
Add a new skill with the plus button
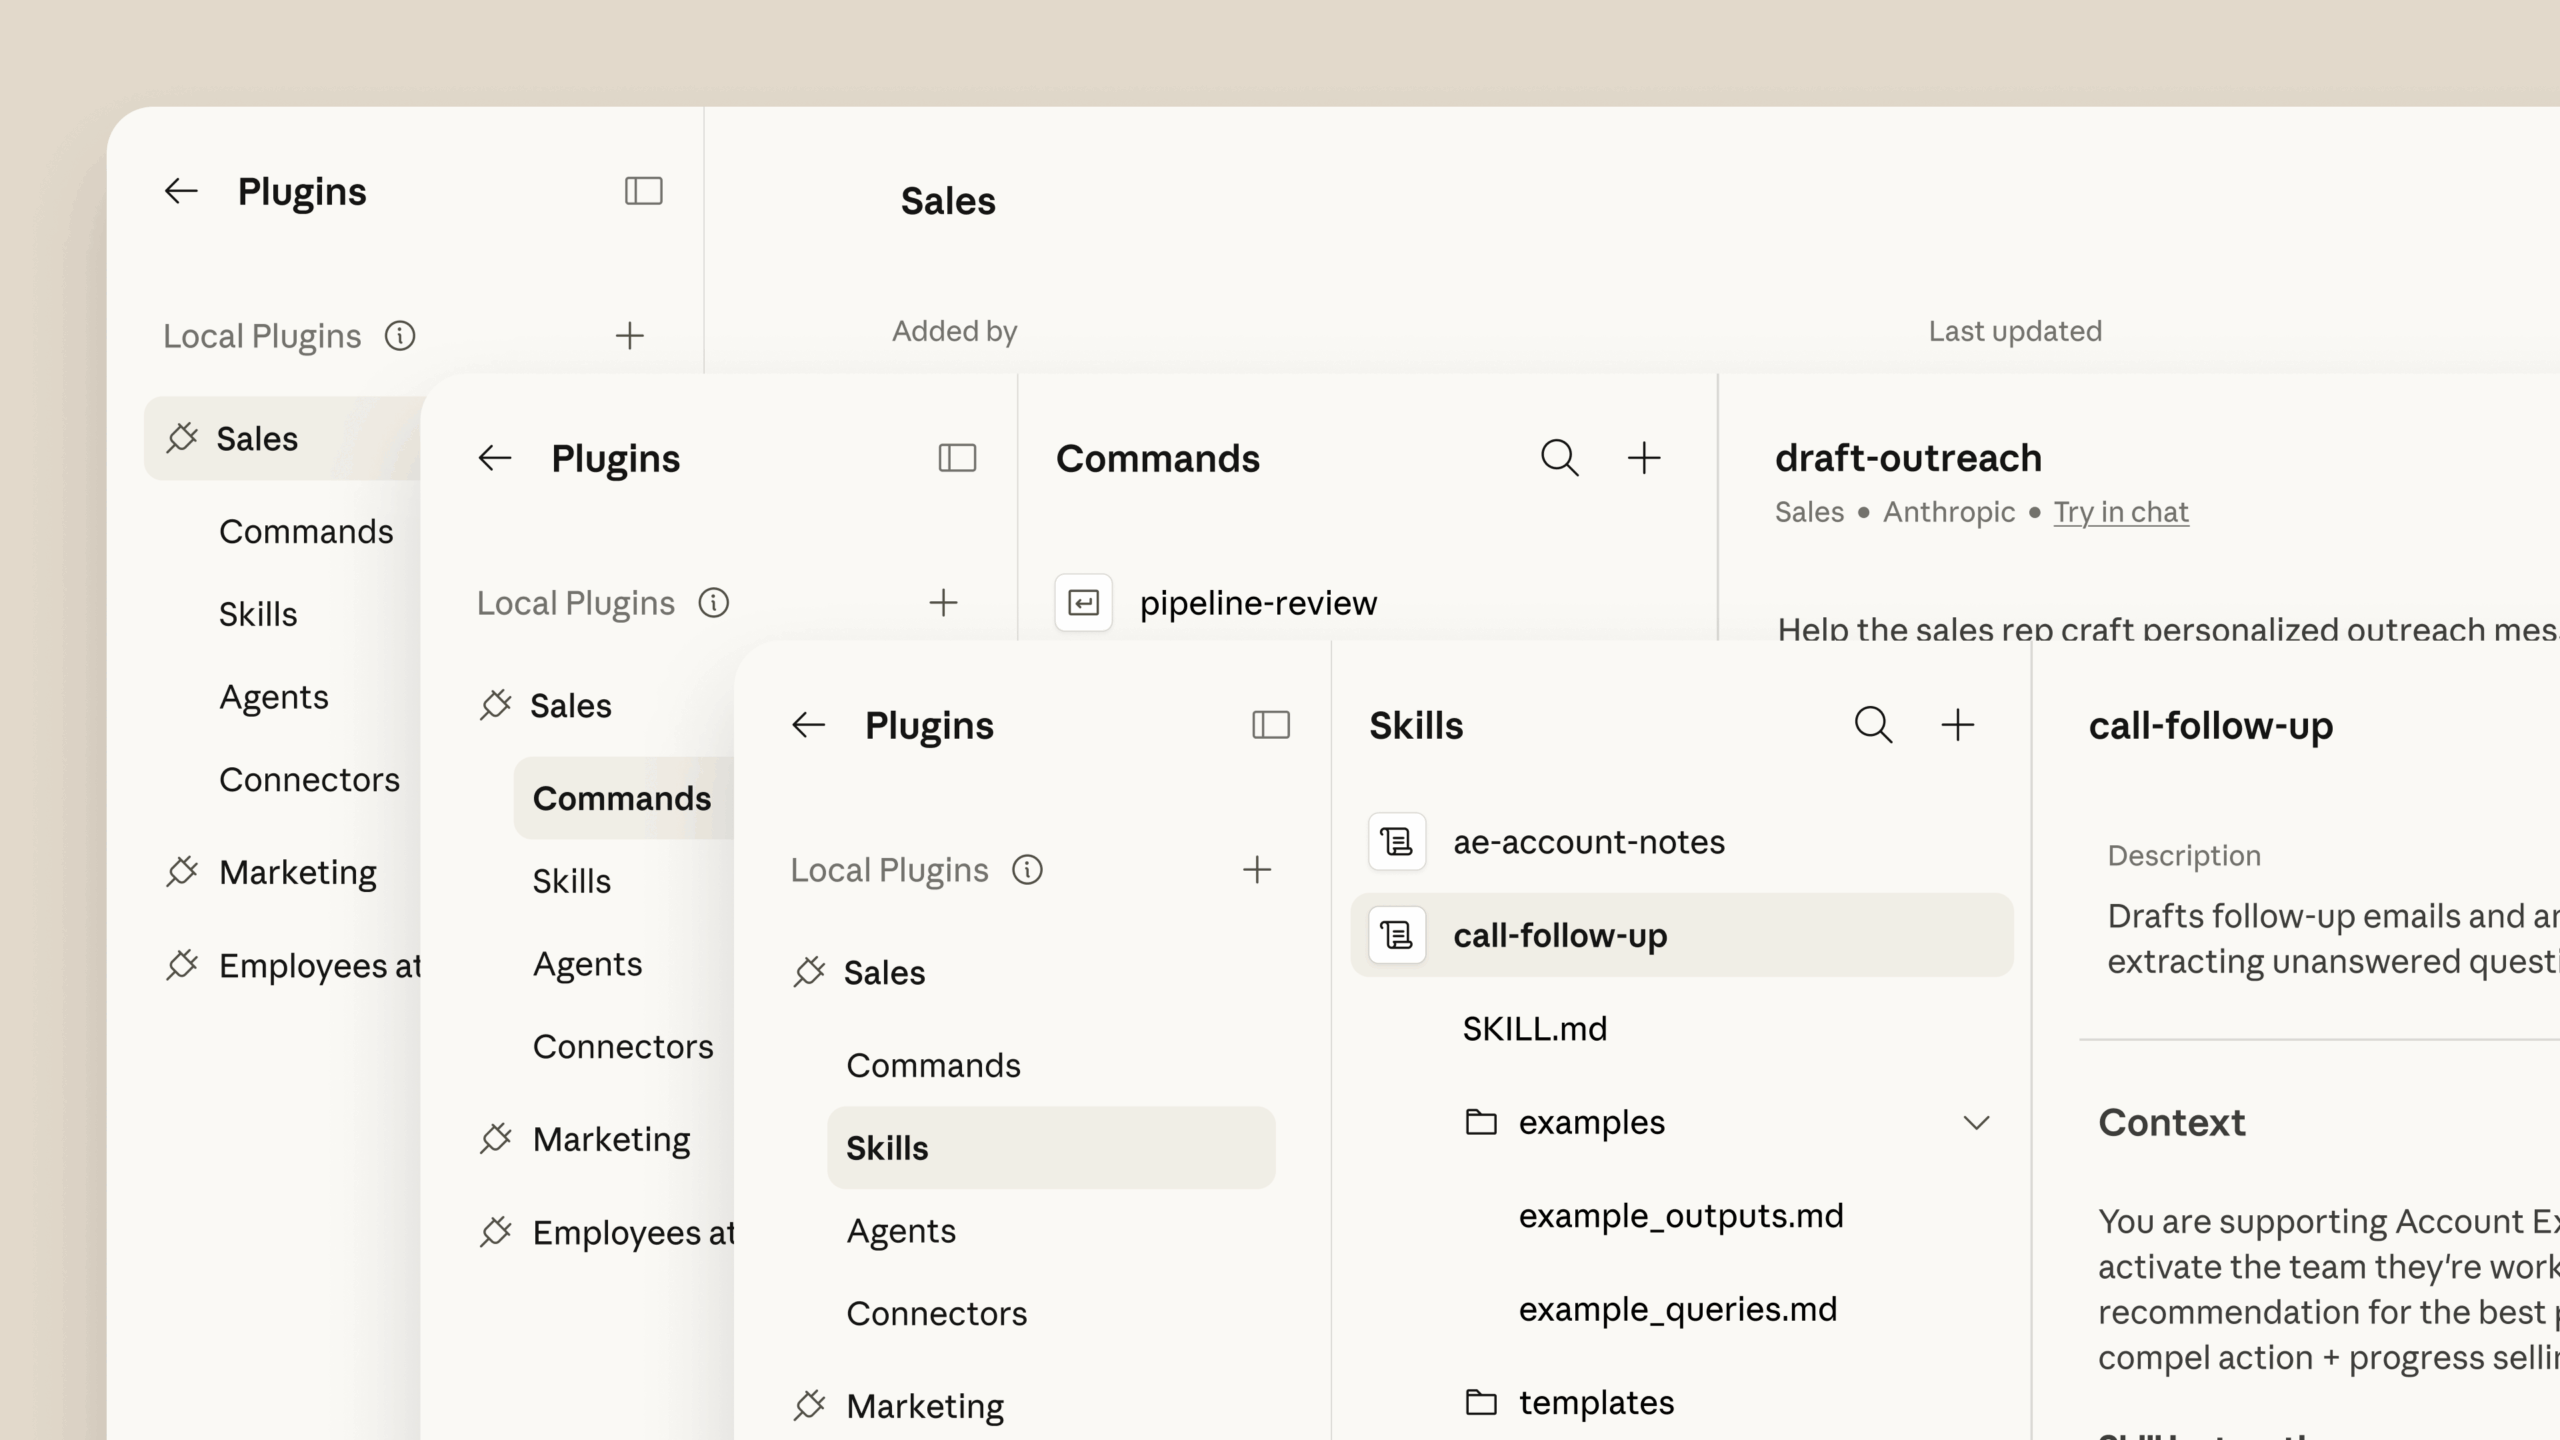1958,724
